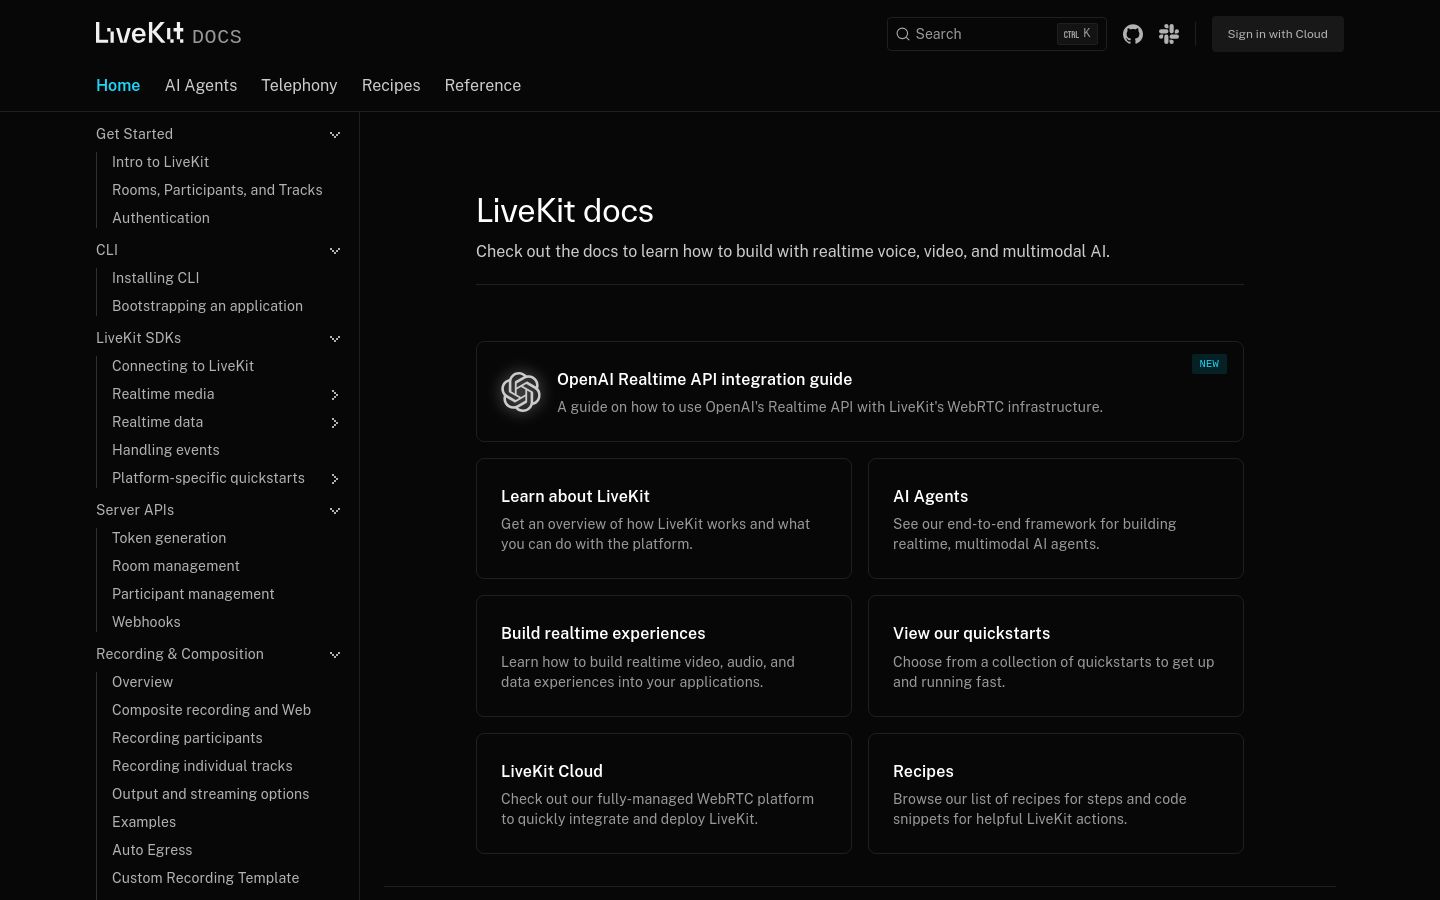Open the Learn about LiveKit card
The height and width of the screenshot is (900, 1440).
[664, 519]
